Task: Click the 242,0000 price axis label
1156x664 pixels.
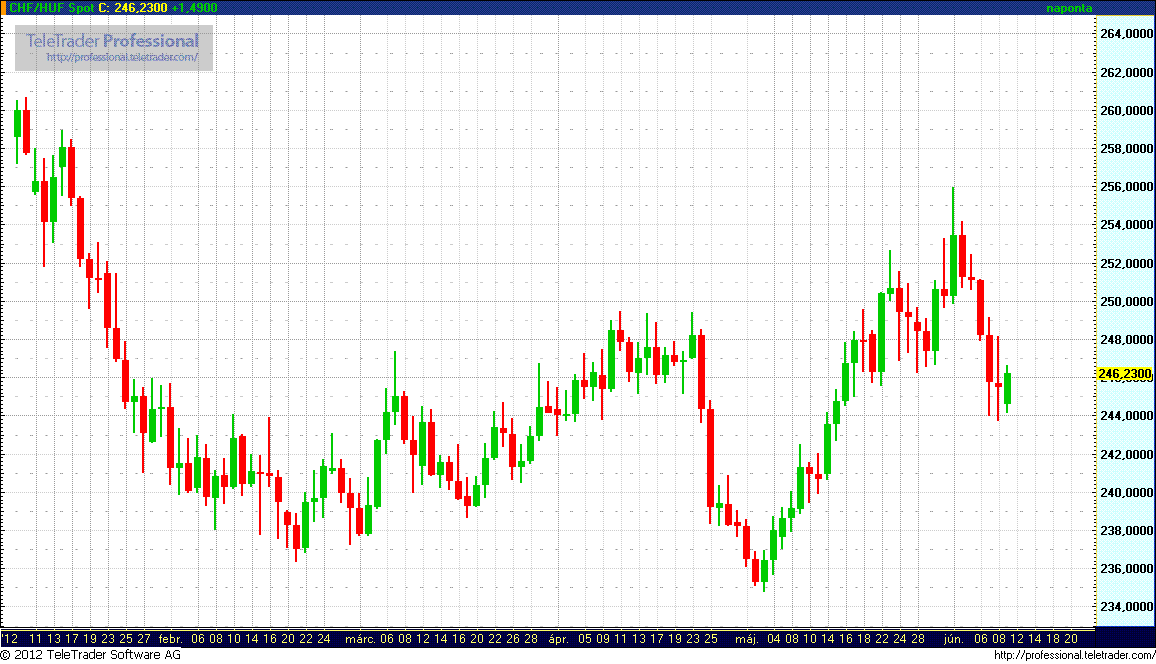Action: coord(1126,454)
